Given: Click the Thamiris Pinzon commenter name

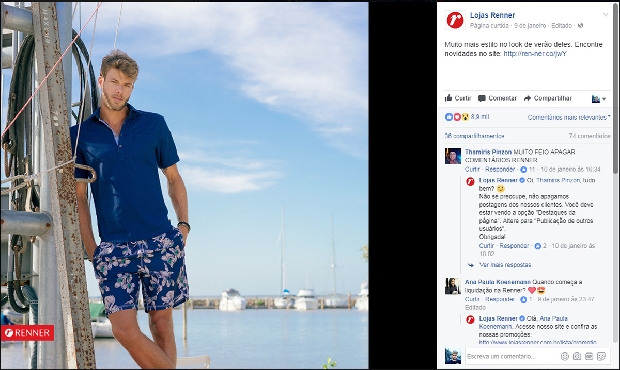Looking at the screenshot, I should coord(488,152).
